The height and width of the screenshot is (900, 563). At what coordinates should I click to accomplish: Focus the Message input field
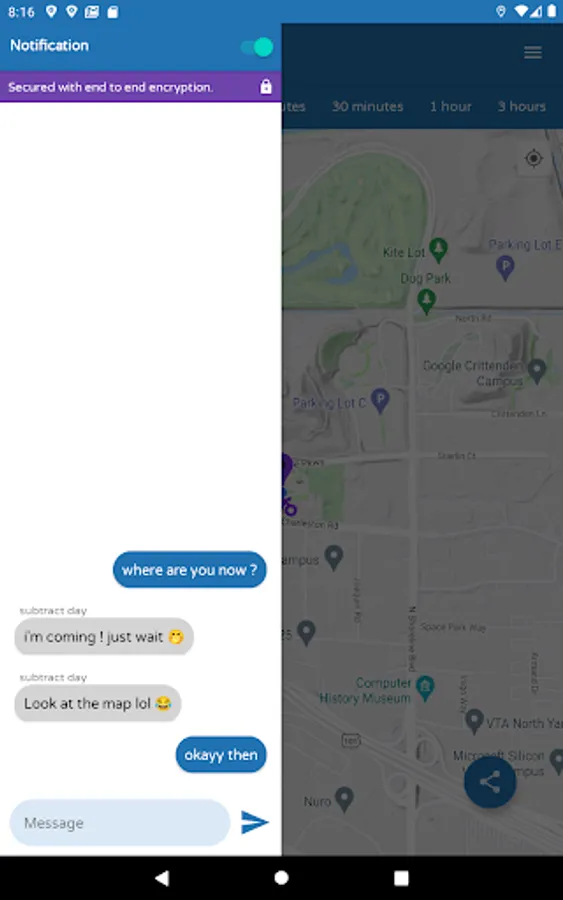coord(120,823)
